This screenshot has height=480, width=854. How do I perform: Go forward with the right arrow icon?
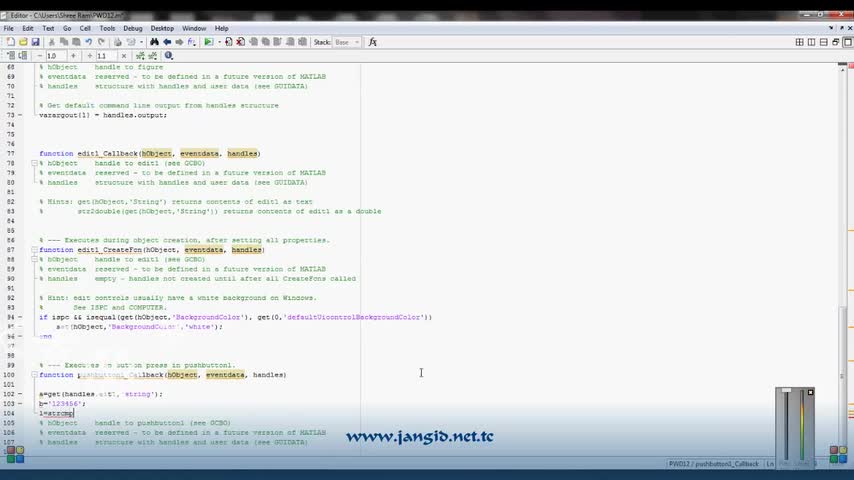(179, 42)
